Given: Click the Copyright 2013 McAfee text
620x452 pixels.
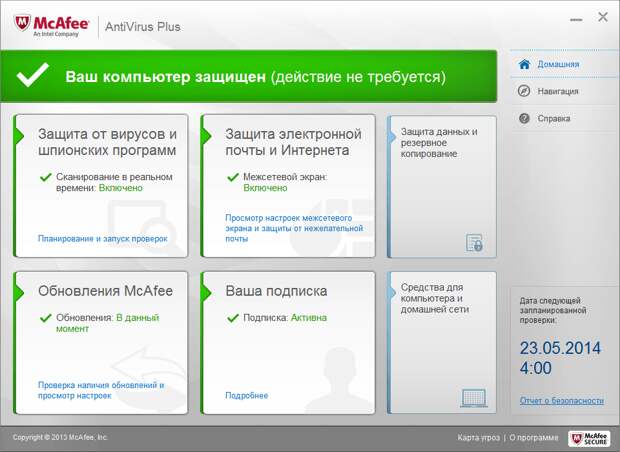Looking at the screenshot, I should (x=60, y=437).
